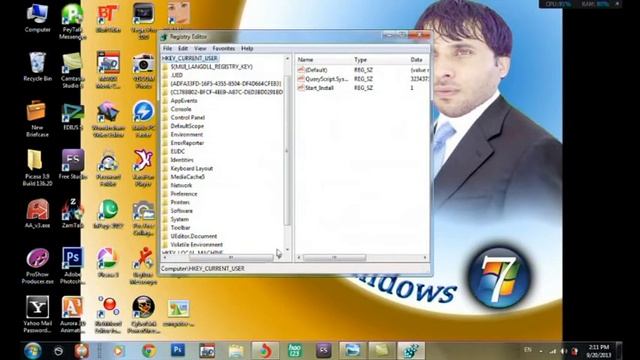Open the Picasa 3 desktop shortcut
This screenshot has width=640, height=360.
click(x=108, y=262)
